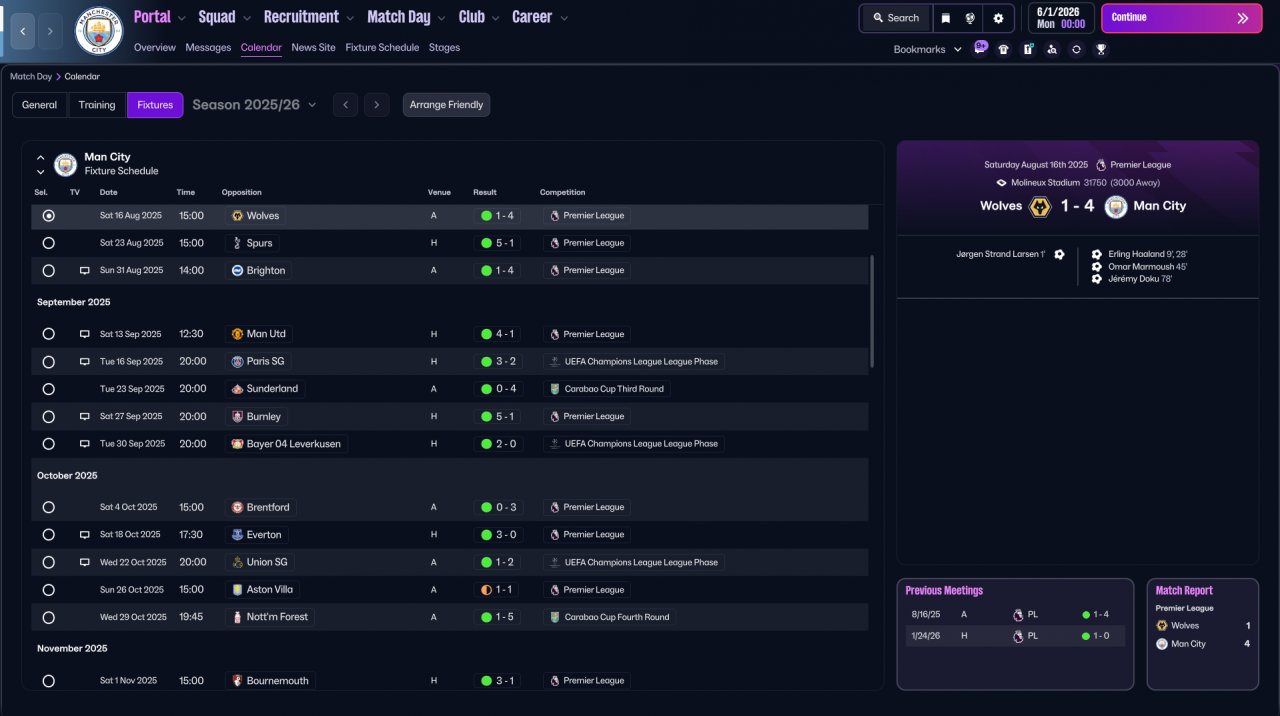Click the Continue button

pyautogui.click(x=1181, y=18)
